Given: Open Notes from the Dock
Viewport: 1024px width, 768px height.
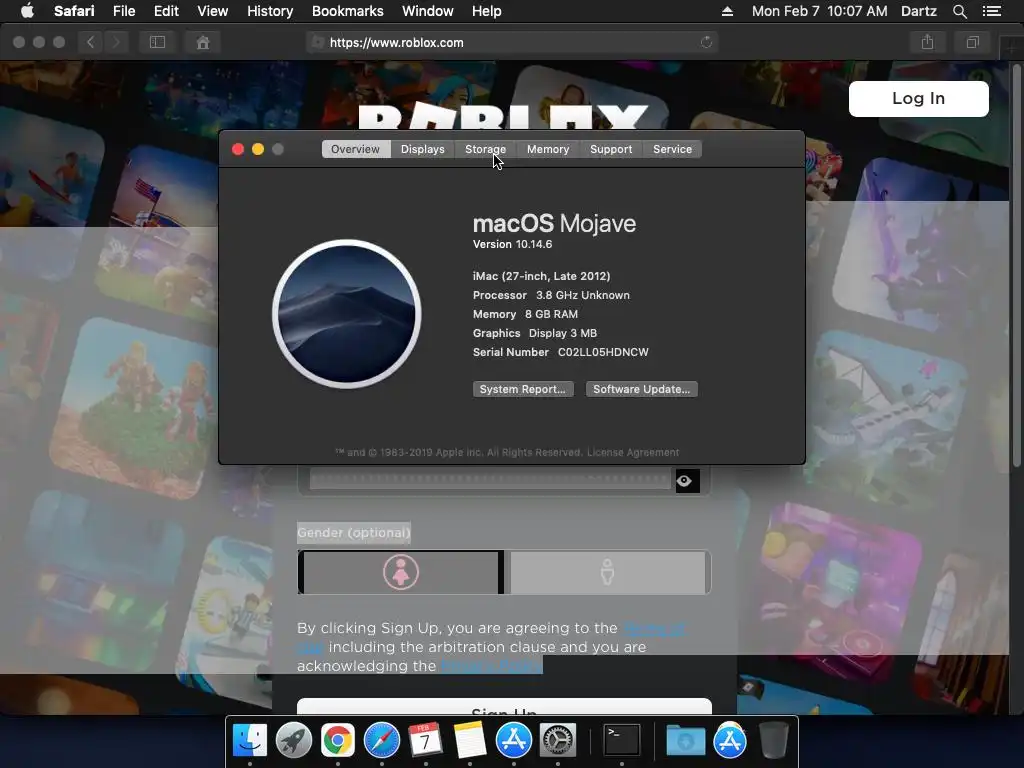Looking at the screenshot, I should point(470,740).
